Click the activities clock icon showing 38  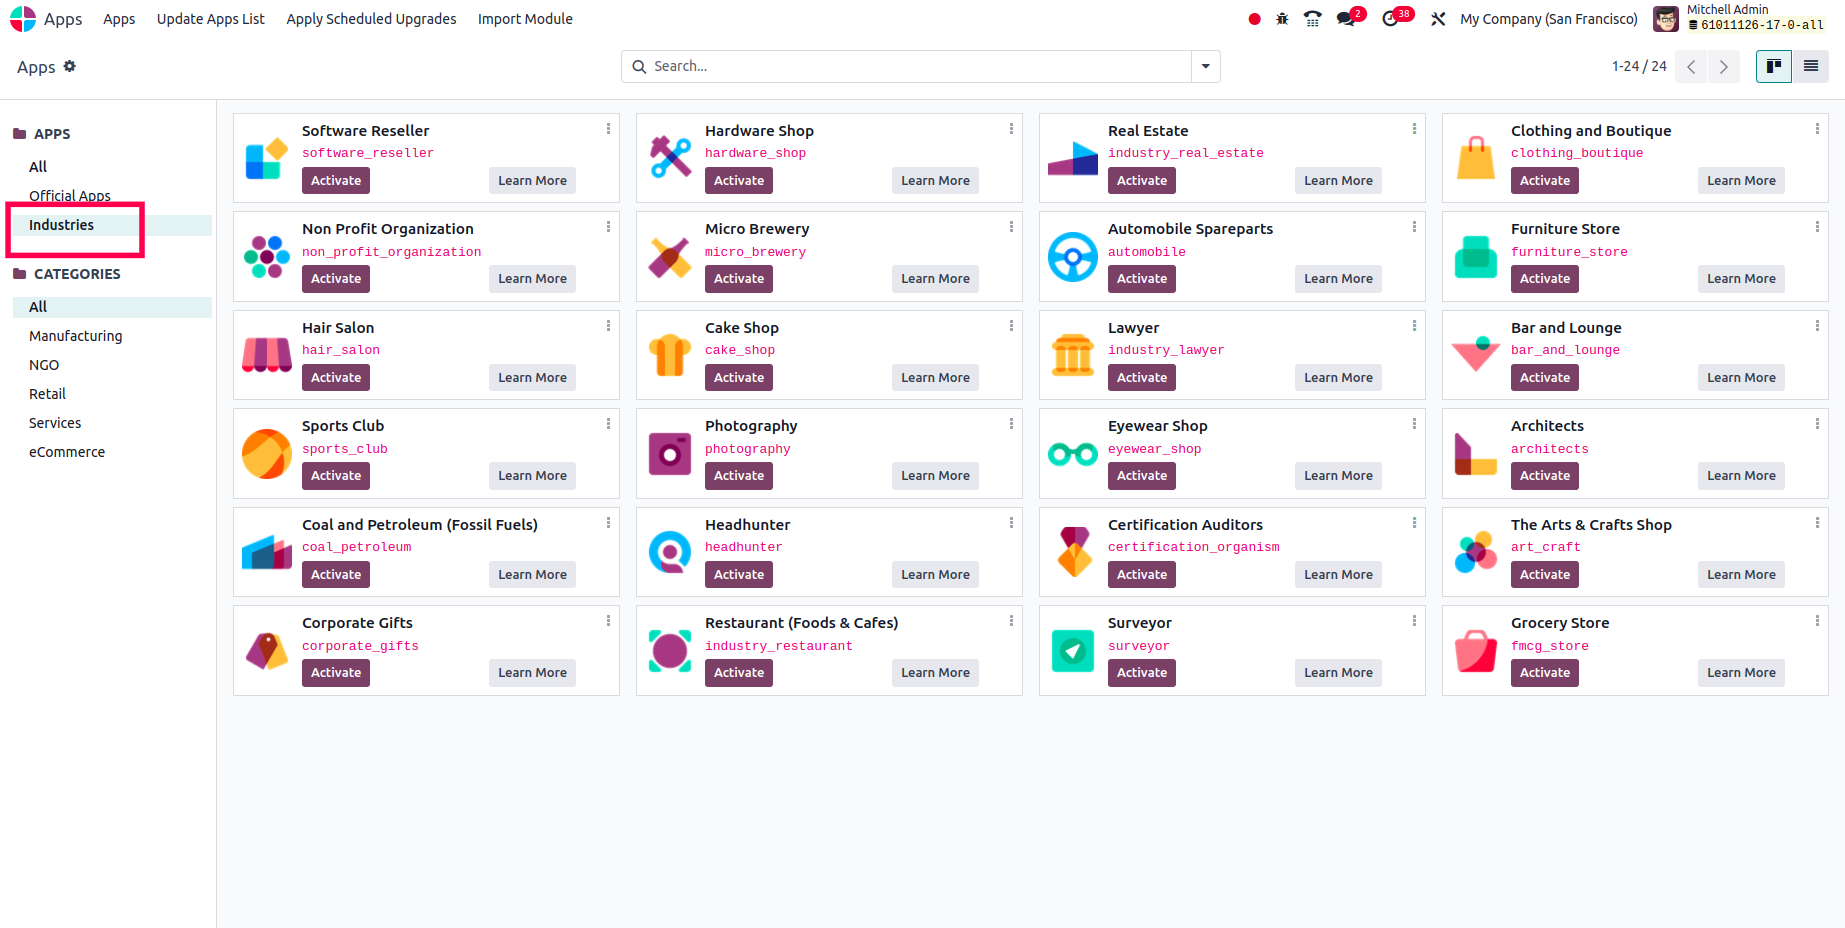[x=1390, y=18]
